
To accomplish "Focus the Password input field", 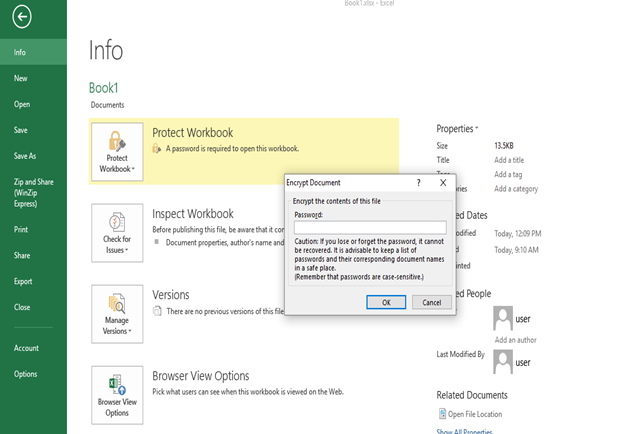I will [x=370, y=228].
